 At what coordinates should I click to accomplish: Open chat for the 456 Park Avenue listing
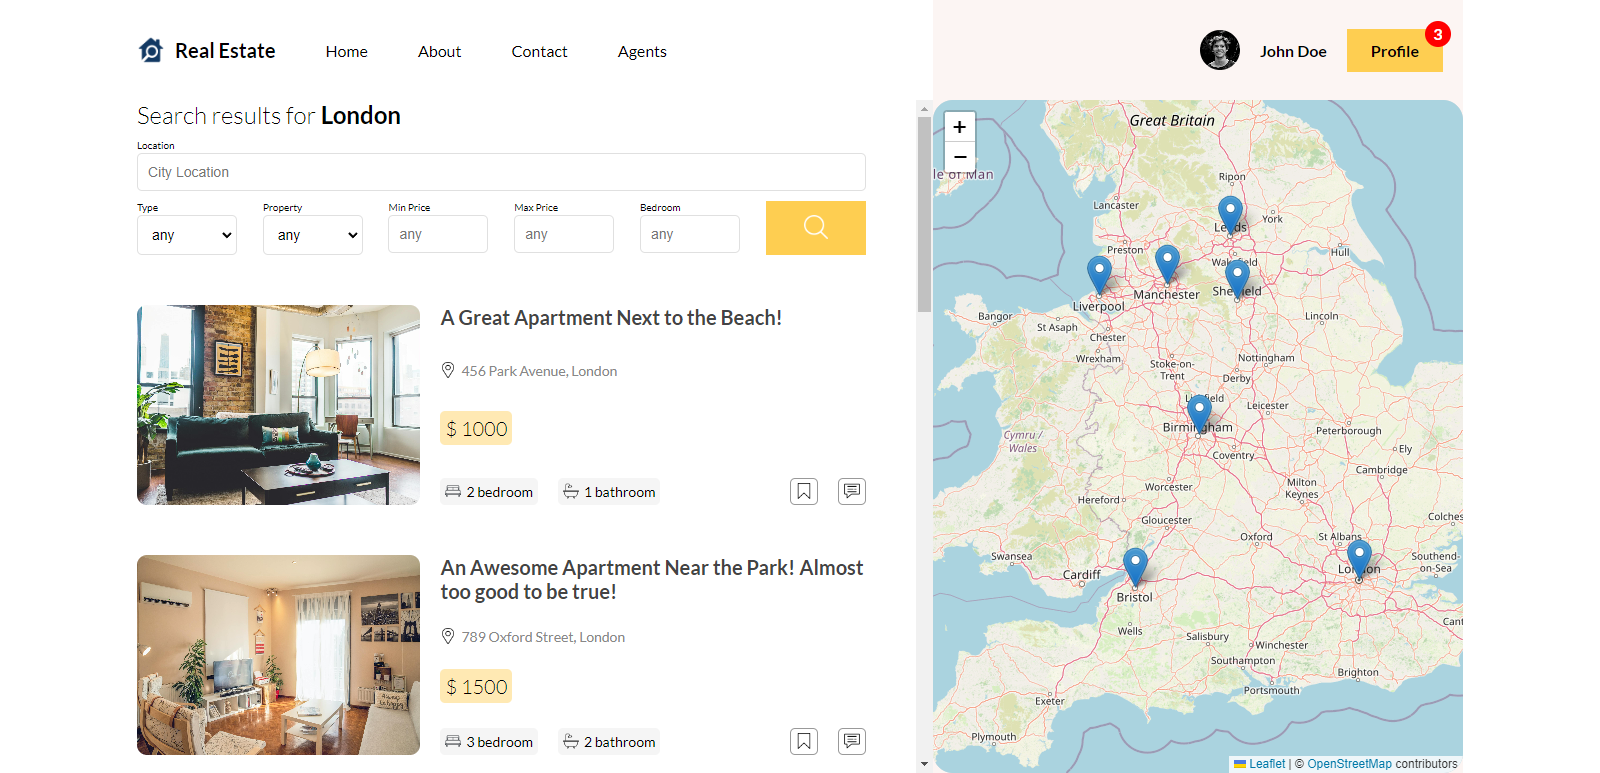coord(852,491)
